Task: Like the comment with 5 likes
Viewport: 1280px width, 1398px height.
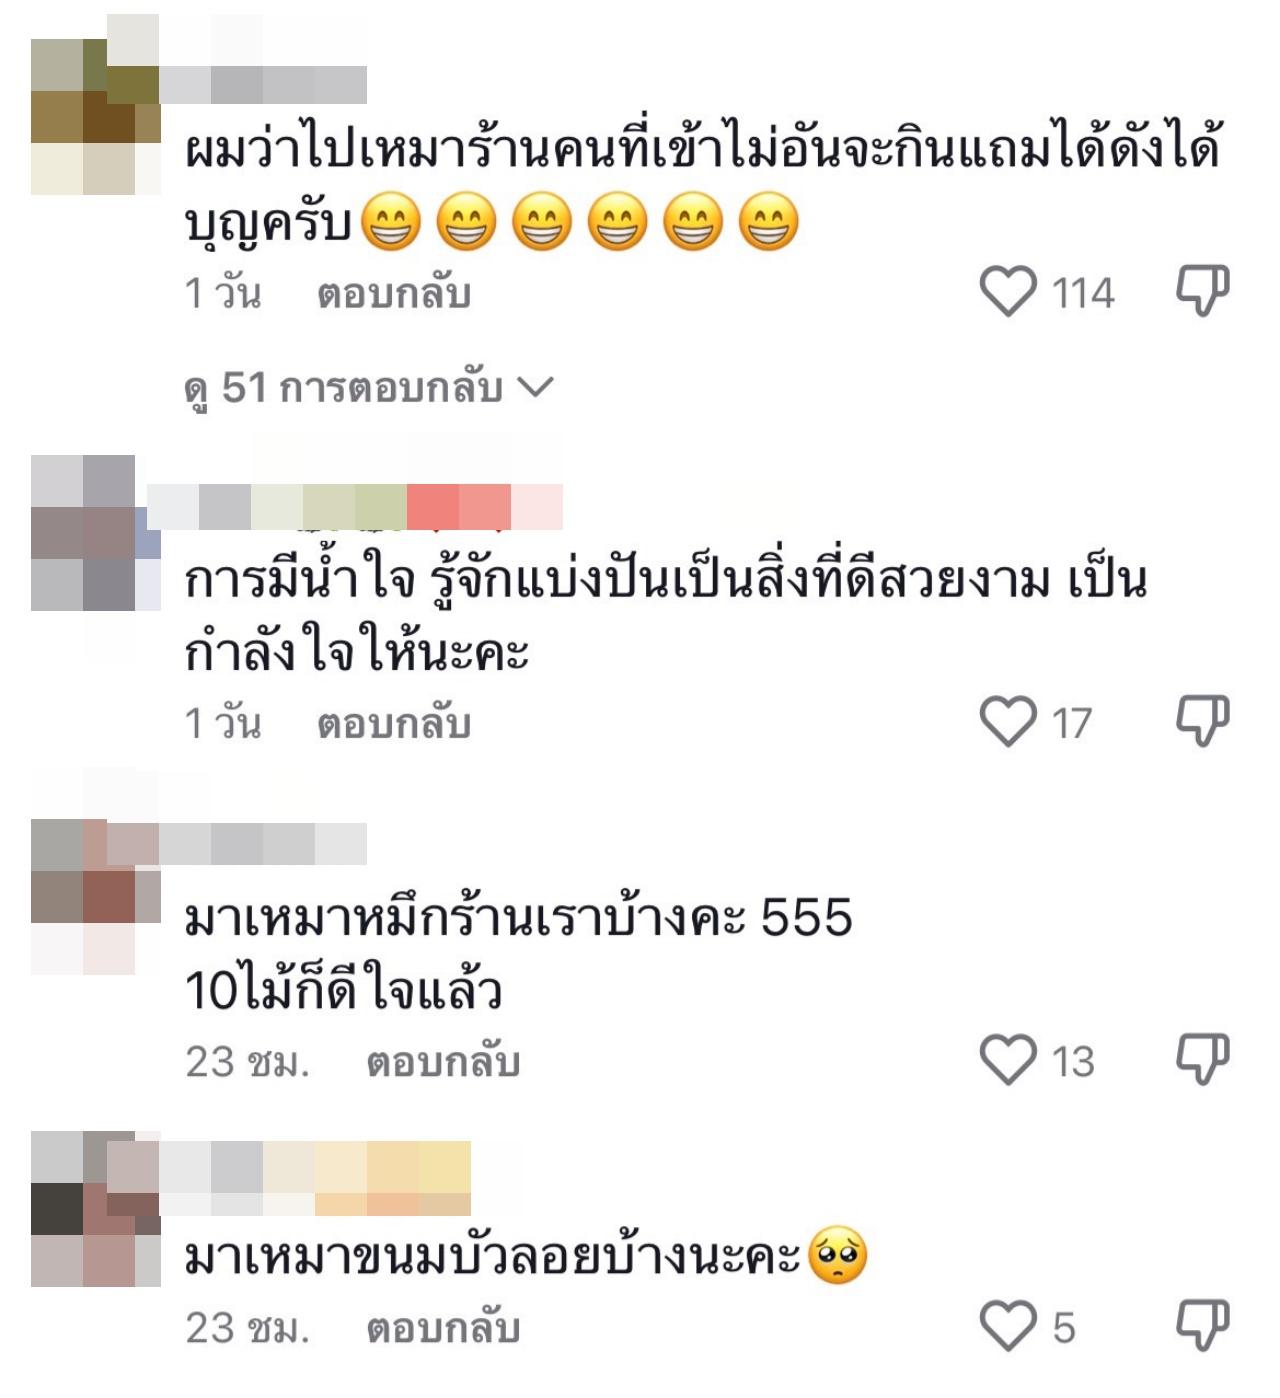Action: 1008,1327
